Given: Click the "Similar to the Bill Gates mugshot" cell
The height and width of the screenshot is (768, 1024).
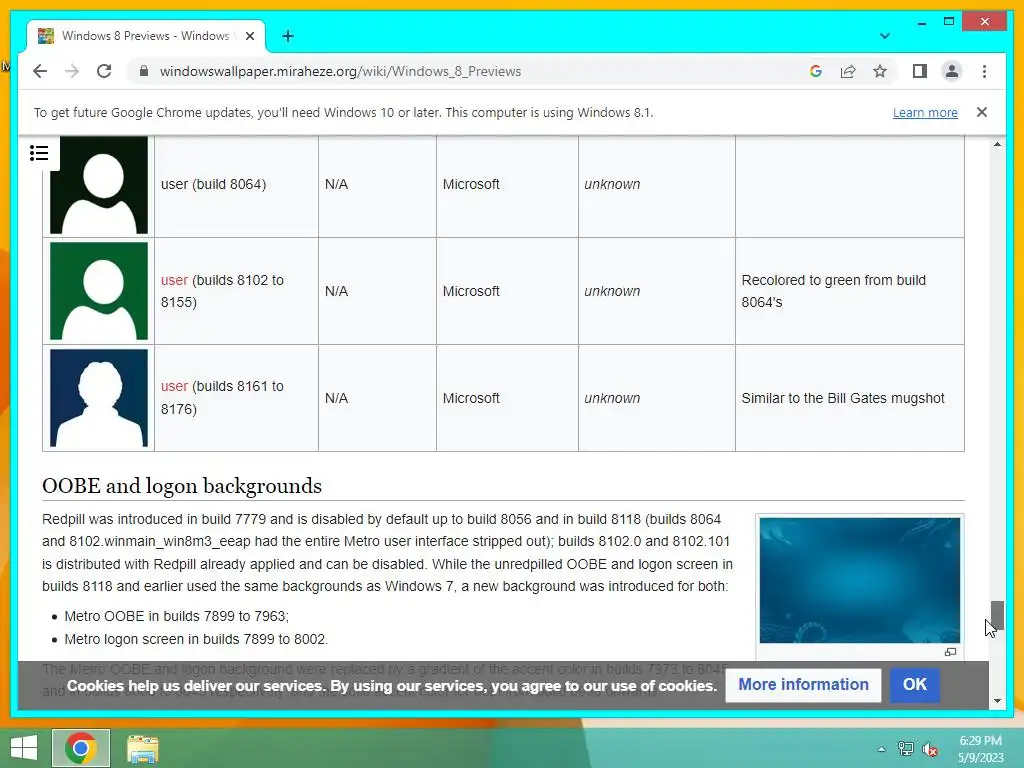Looking at the screenshot, I should (x=850, y=398).
